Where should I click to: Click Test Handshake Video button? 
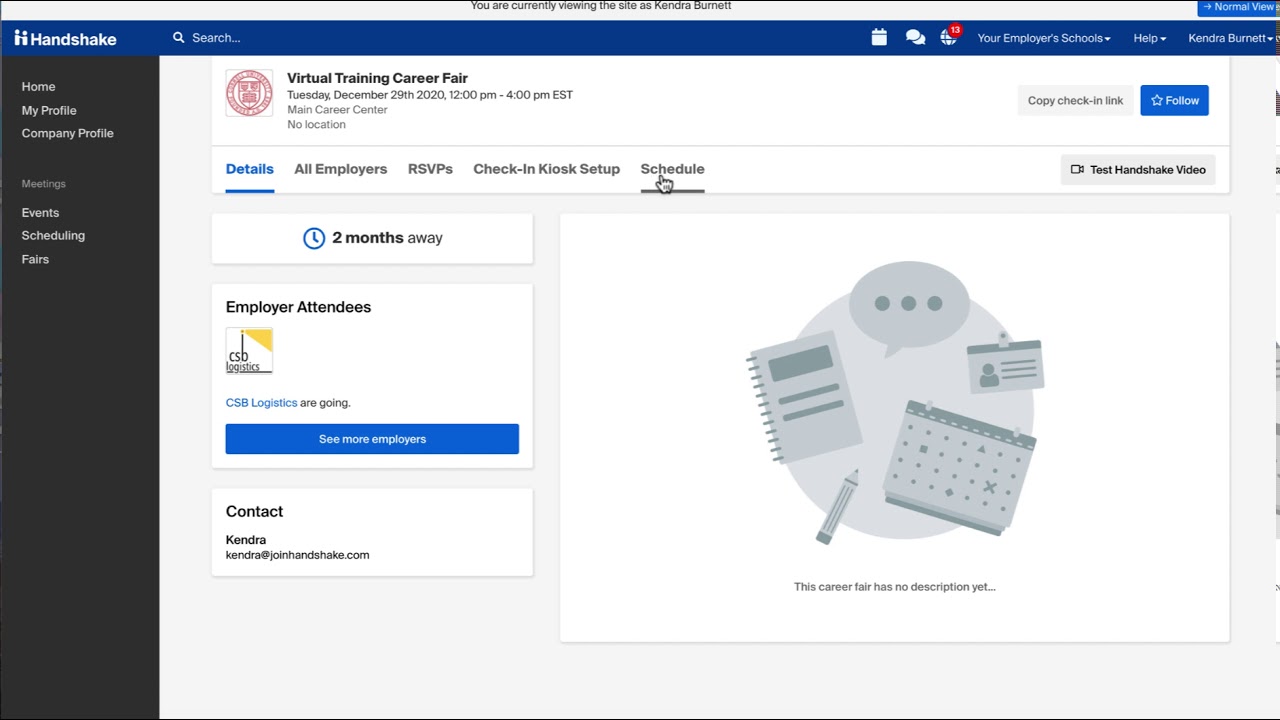pyautogui.click(x=1138, y=170)
